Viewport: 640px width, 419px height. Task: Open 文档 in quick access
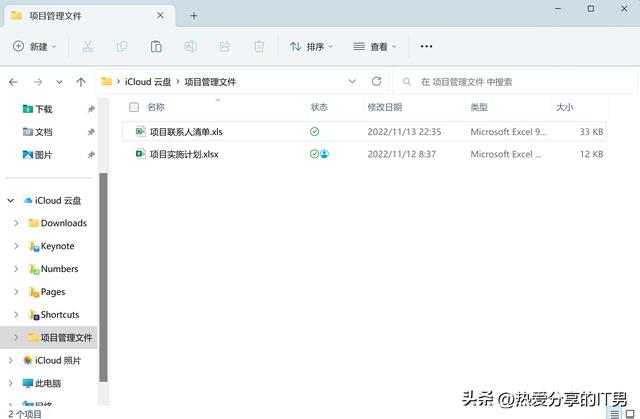(x=37, y=132)
